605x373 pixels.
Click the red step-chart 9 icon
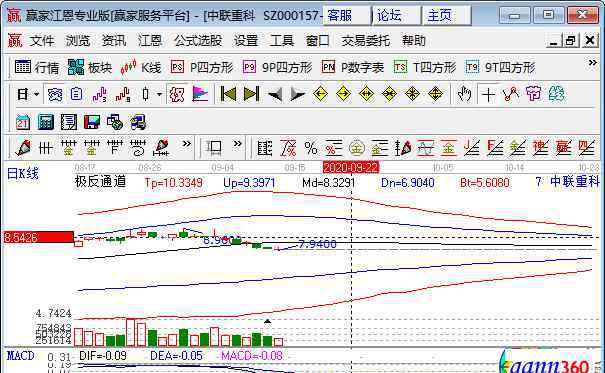(x=123, y=94)
